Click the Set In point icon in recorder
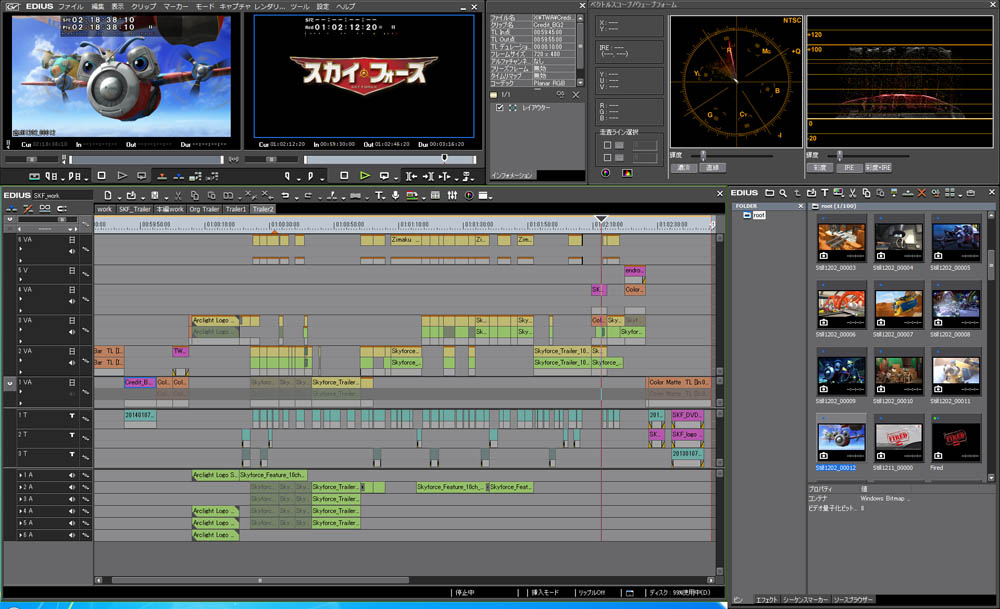The width and height of the screenshot is (1000, 609). (288, 175)
